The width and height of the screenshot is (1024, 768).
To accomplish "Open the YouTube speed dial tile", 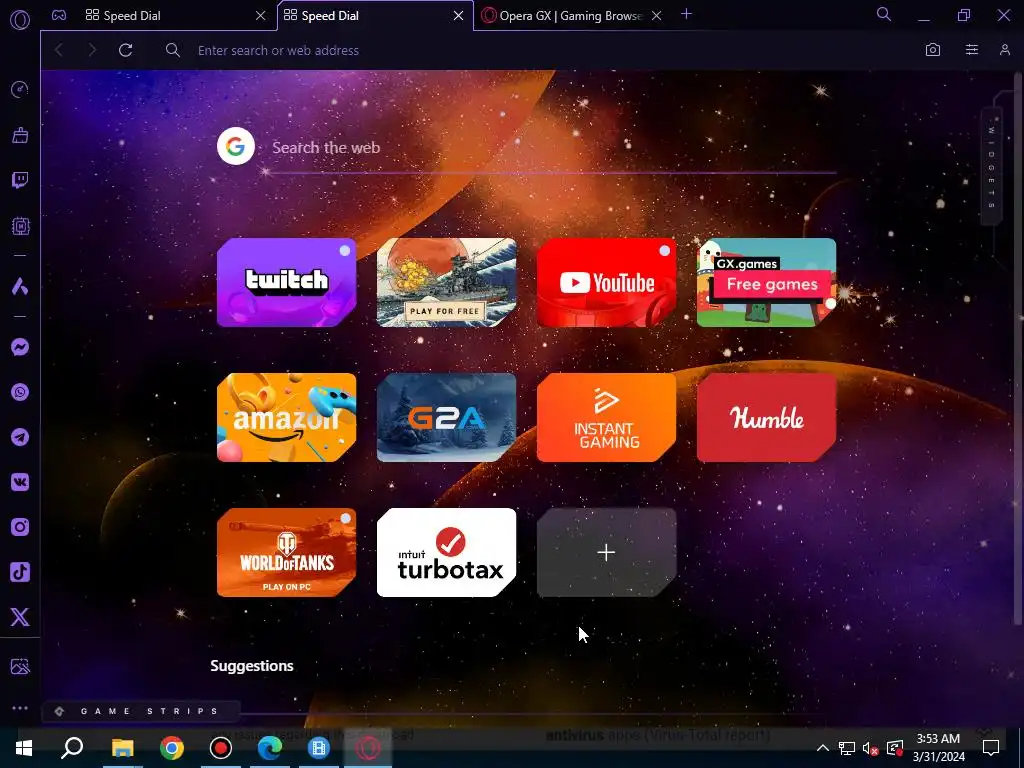I will 607,282.
